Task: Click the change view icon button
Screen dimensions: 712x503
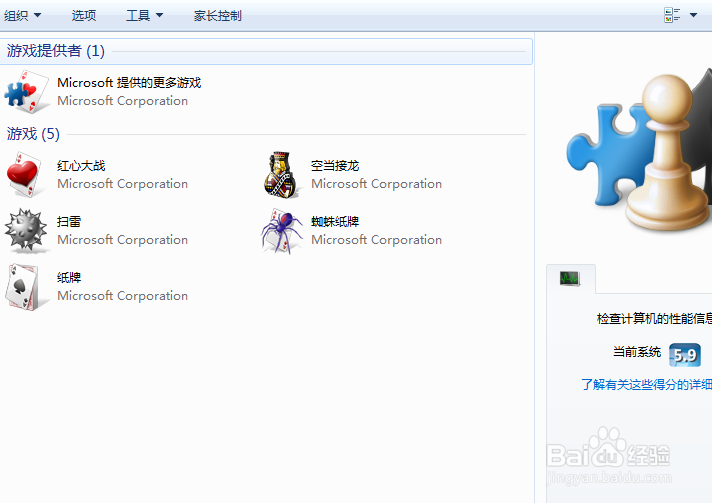Action: pos(672,15)
